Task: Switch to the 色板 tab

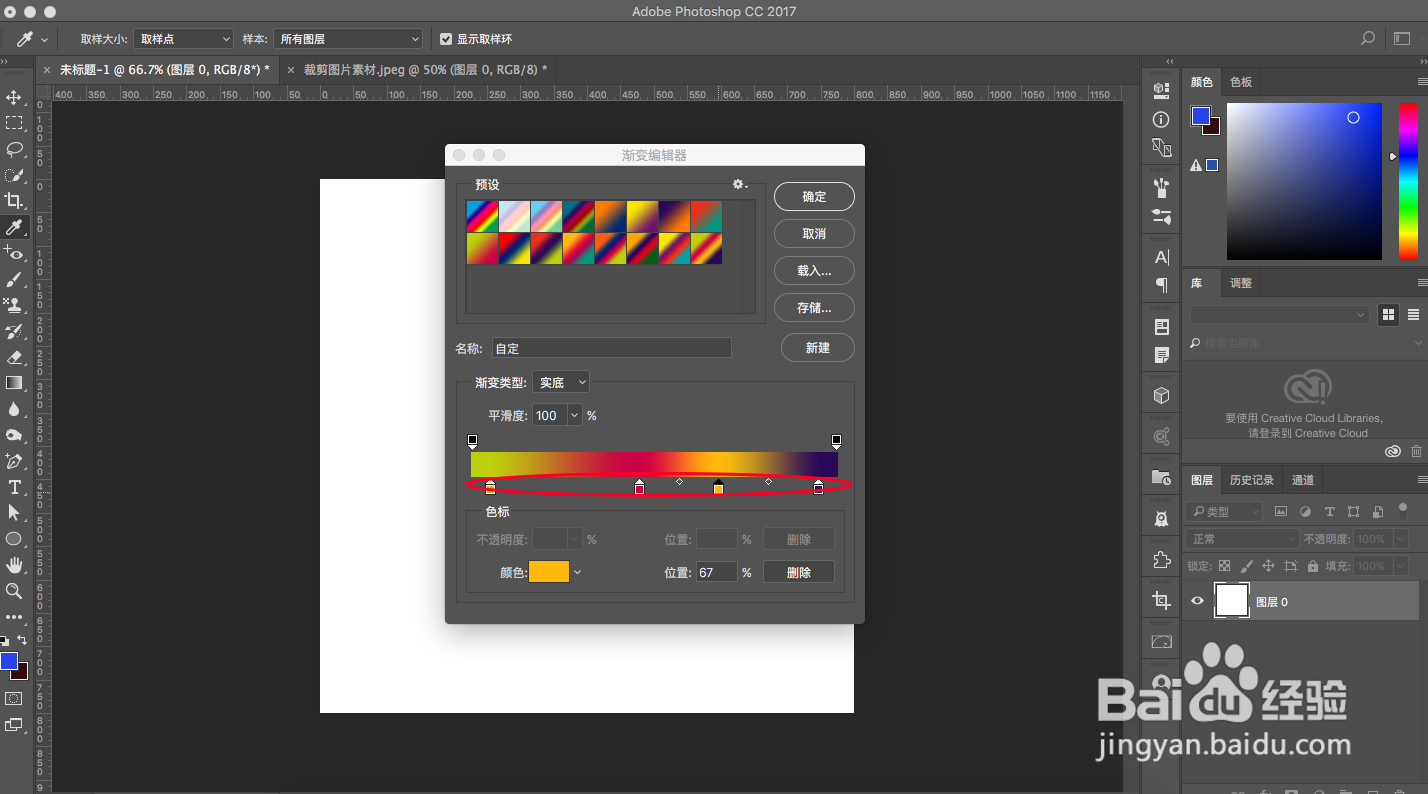Action: click(1241, 82)
